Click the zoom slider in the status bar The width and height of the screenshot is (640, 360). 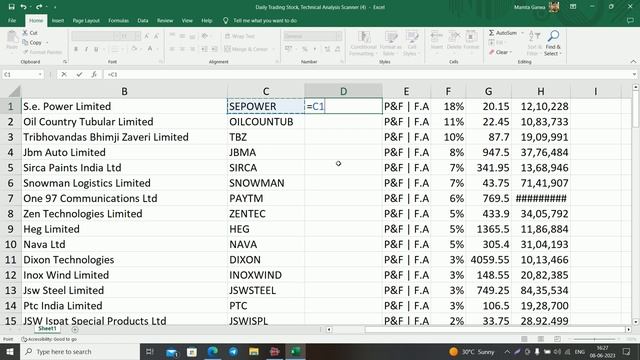click(x=594, y=339)
